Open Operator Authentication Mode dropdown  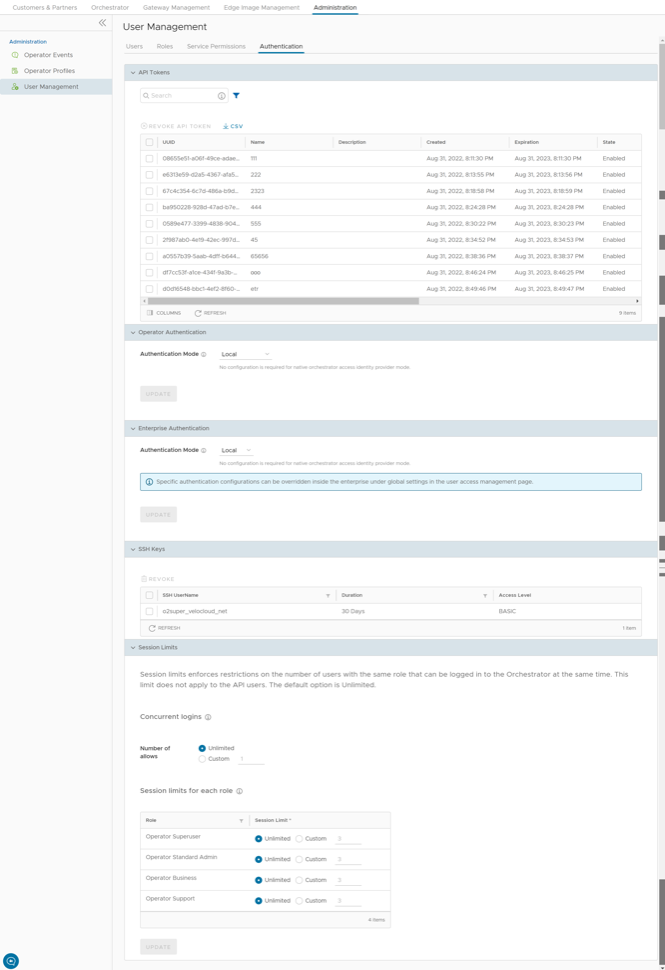245,354
